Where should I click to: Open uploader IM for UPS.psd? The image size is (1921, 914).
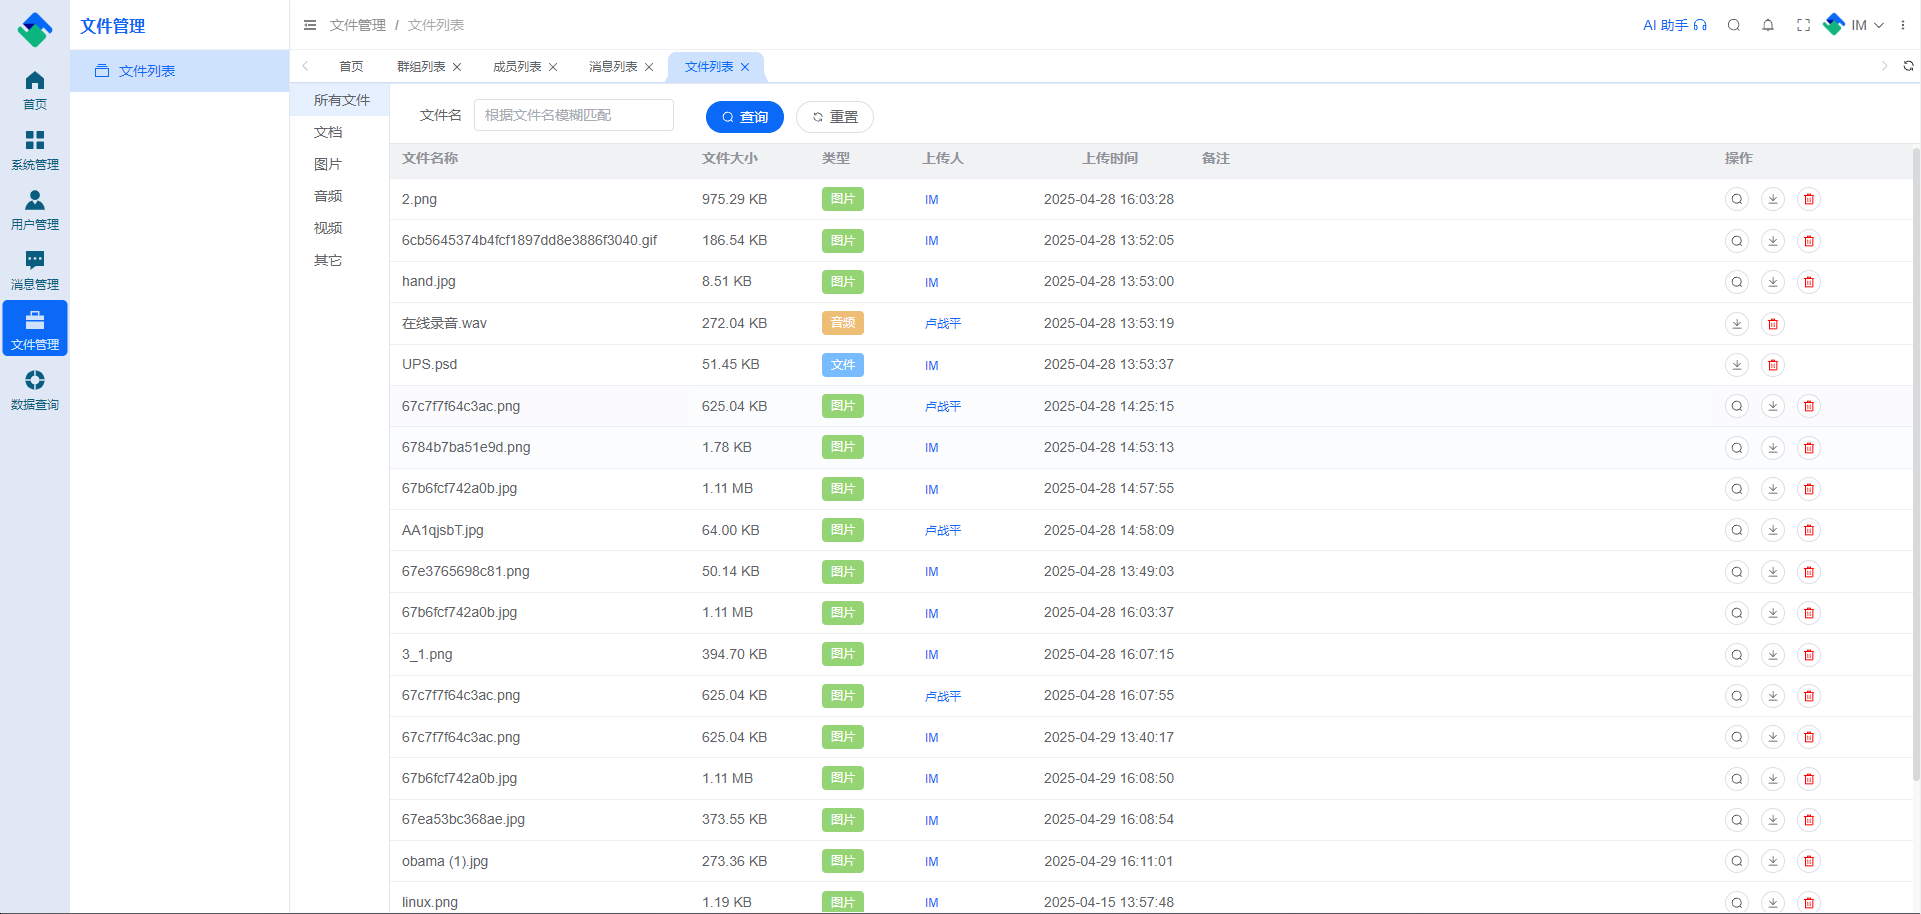click(x=932, y=366)
